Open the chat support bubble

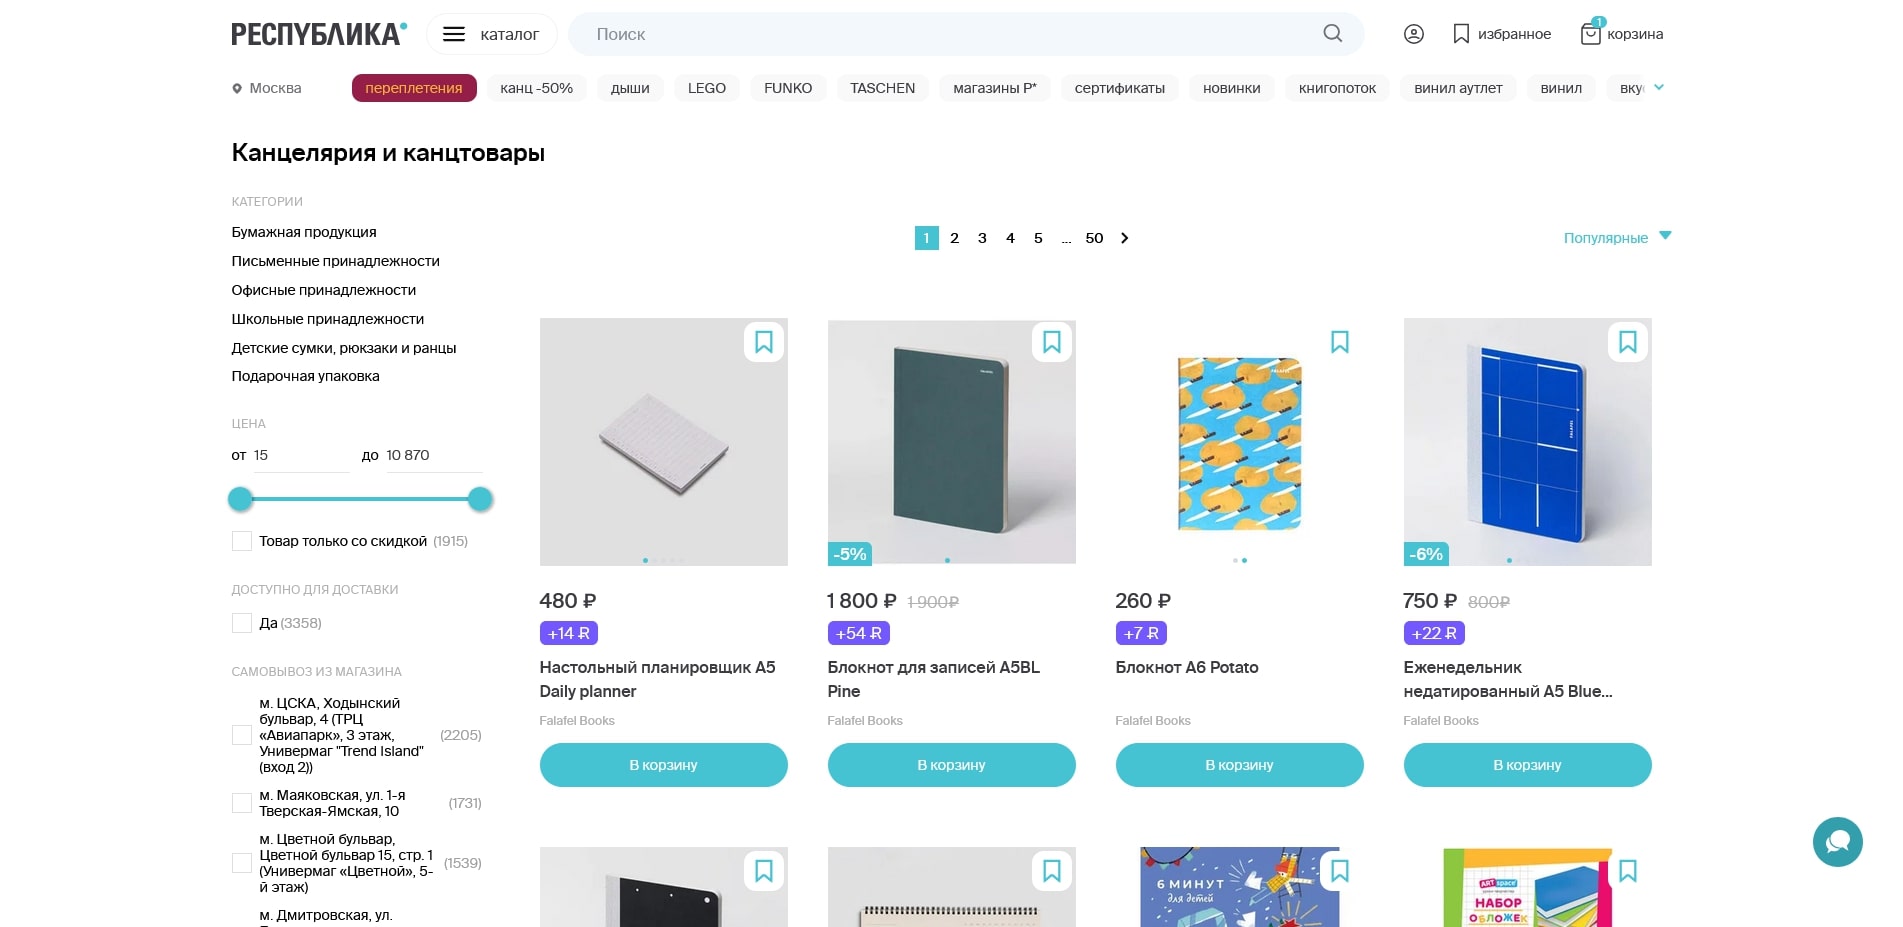click(1837, 842)
